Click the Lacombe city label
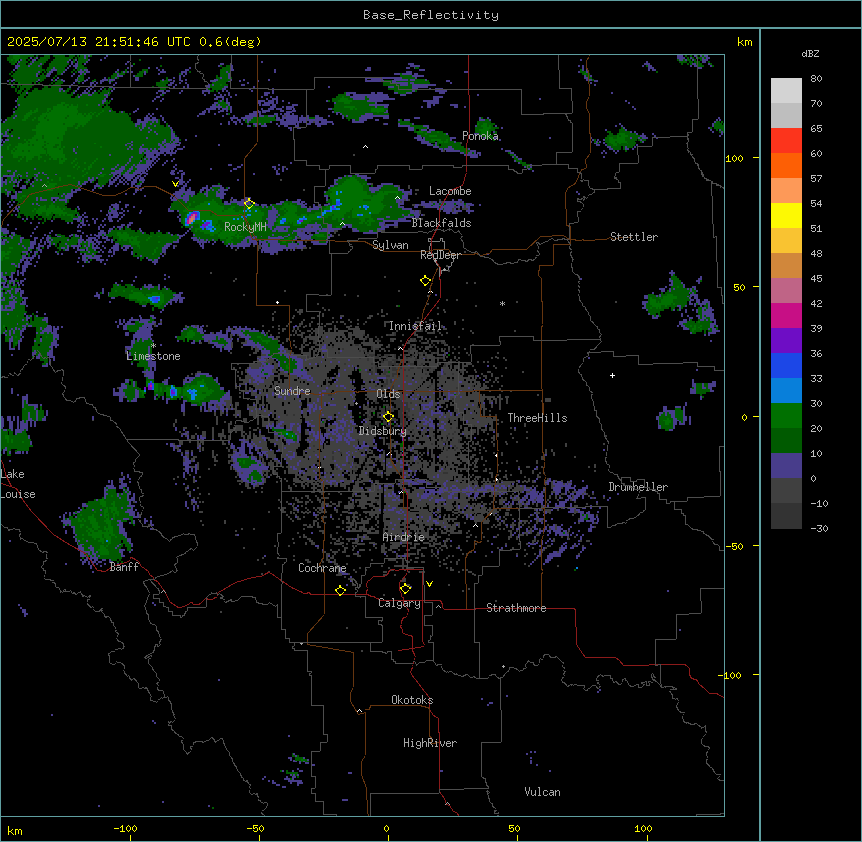 click(x=450, y=191)
